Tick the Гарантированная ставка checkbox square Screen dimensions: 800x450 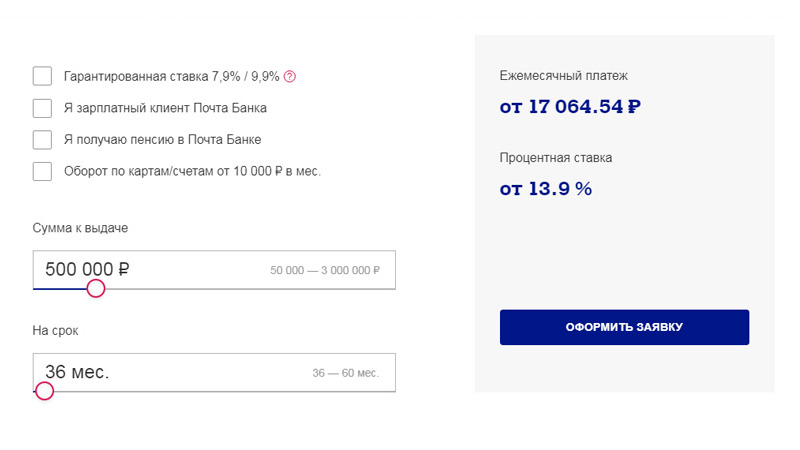pyautogui.click(x=42, y=76)
